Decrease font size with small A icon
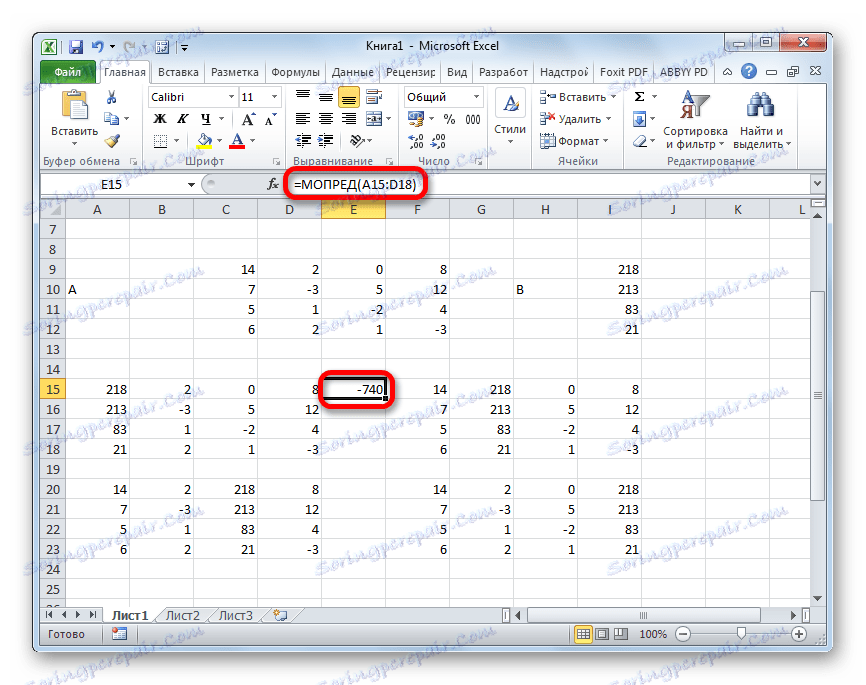 click(270, 119)
